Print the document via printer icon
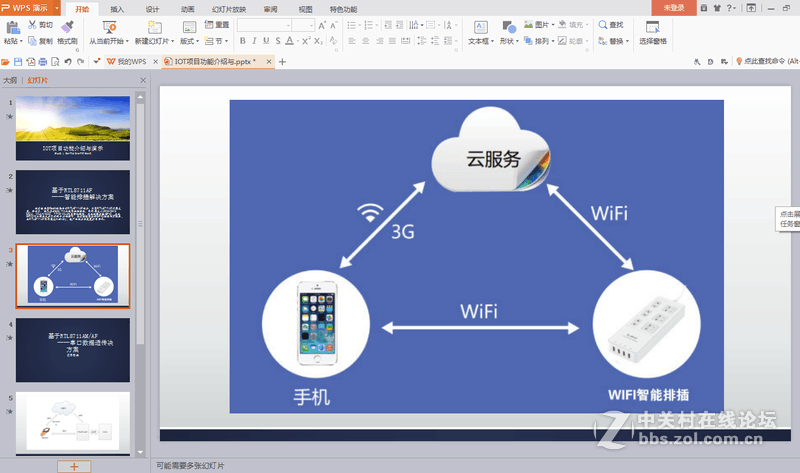Viewport: 800px width, 473px height. tap(43, 62)
